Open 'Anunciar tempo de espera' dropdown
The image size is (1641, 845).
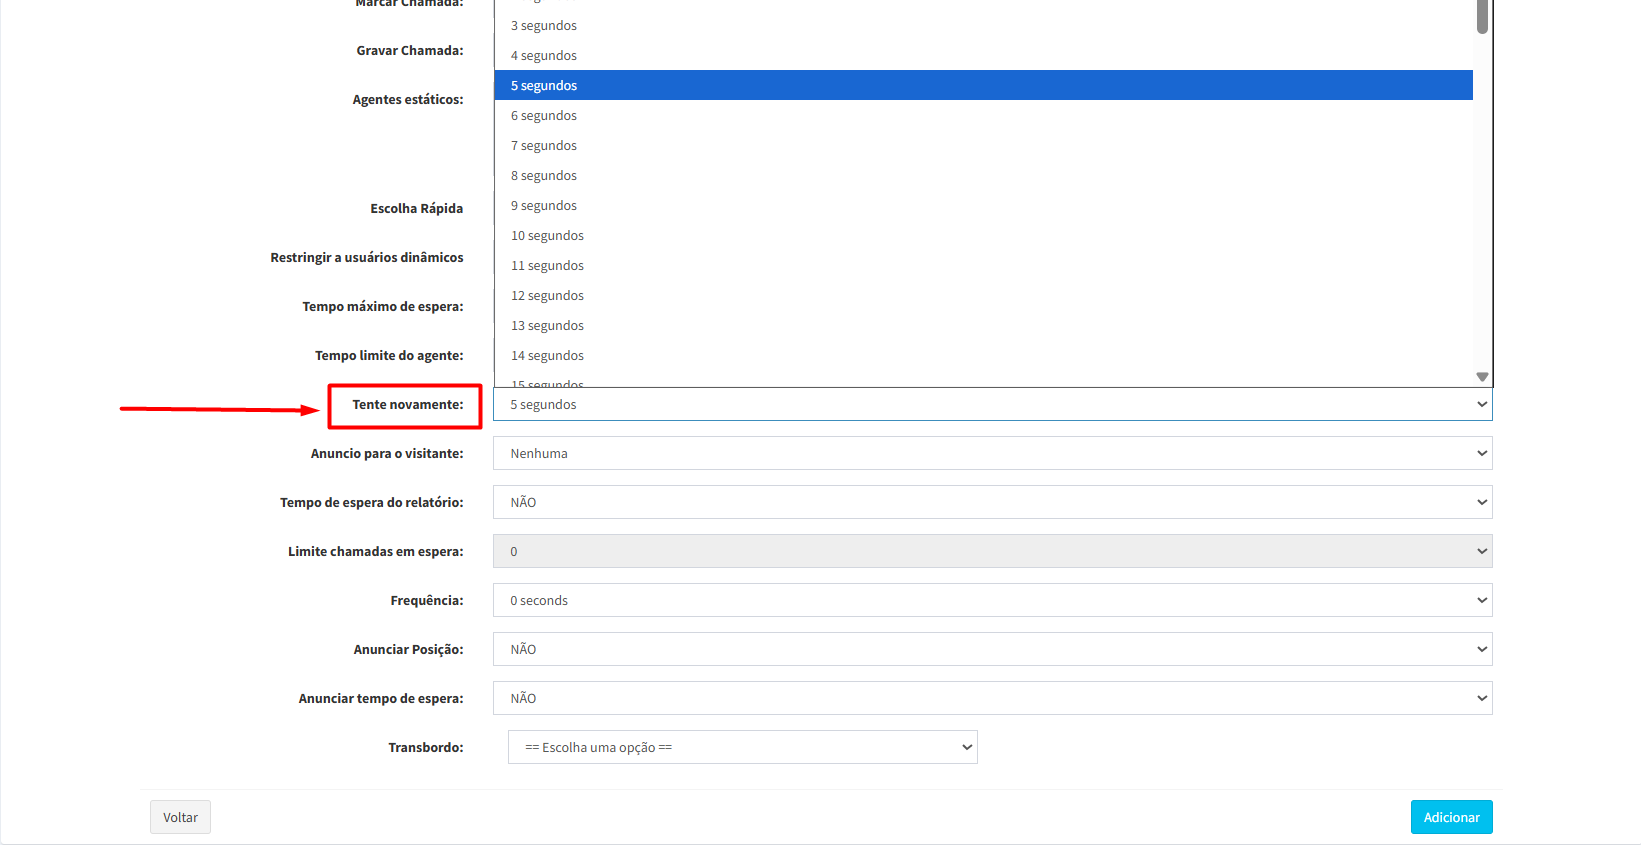pos(991,699)
